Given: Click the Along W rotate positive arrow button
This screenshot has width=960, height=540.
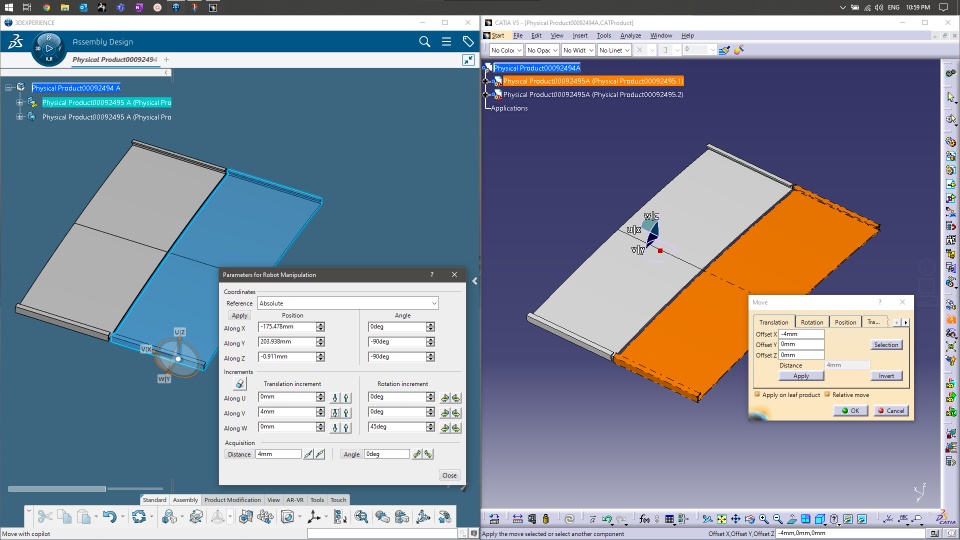Looking at the screenshot, I should click(456, 428).
